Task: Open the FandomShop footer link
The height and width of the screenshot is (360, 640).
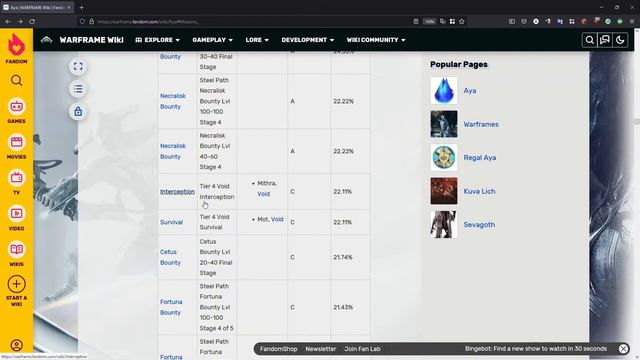Action: pyautogui.click(x=278, y=349)
